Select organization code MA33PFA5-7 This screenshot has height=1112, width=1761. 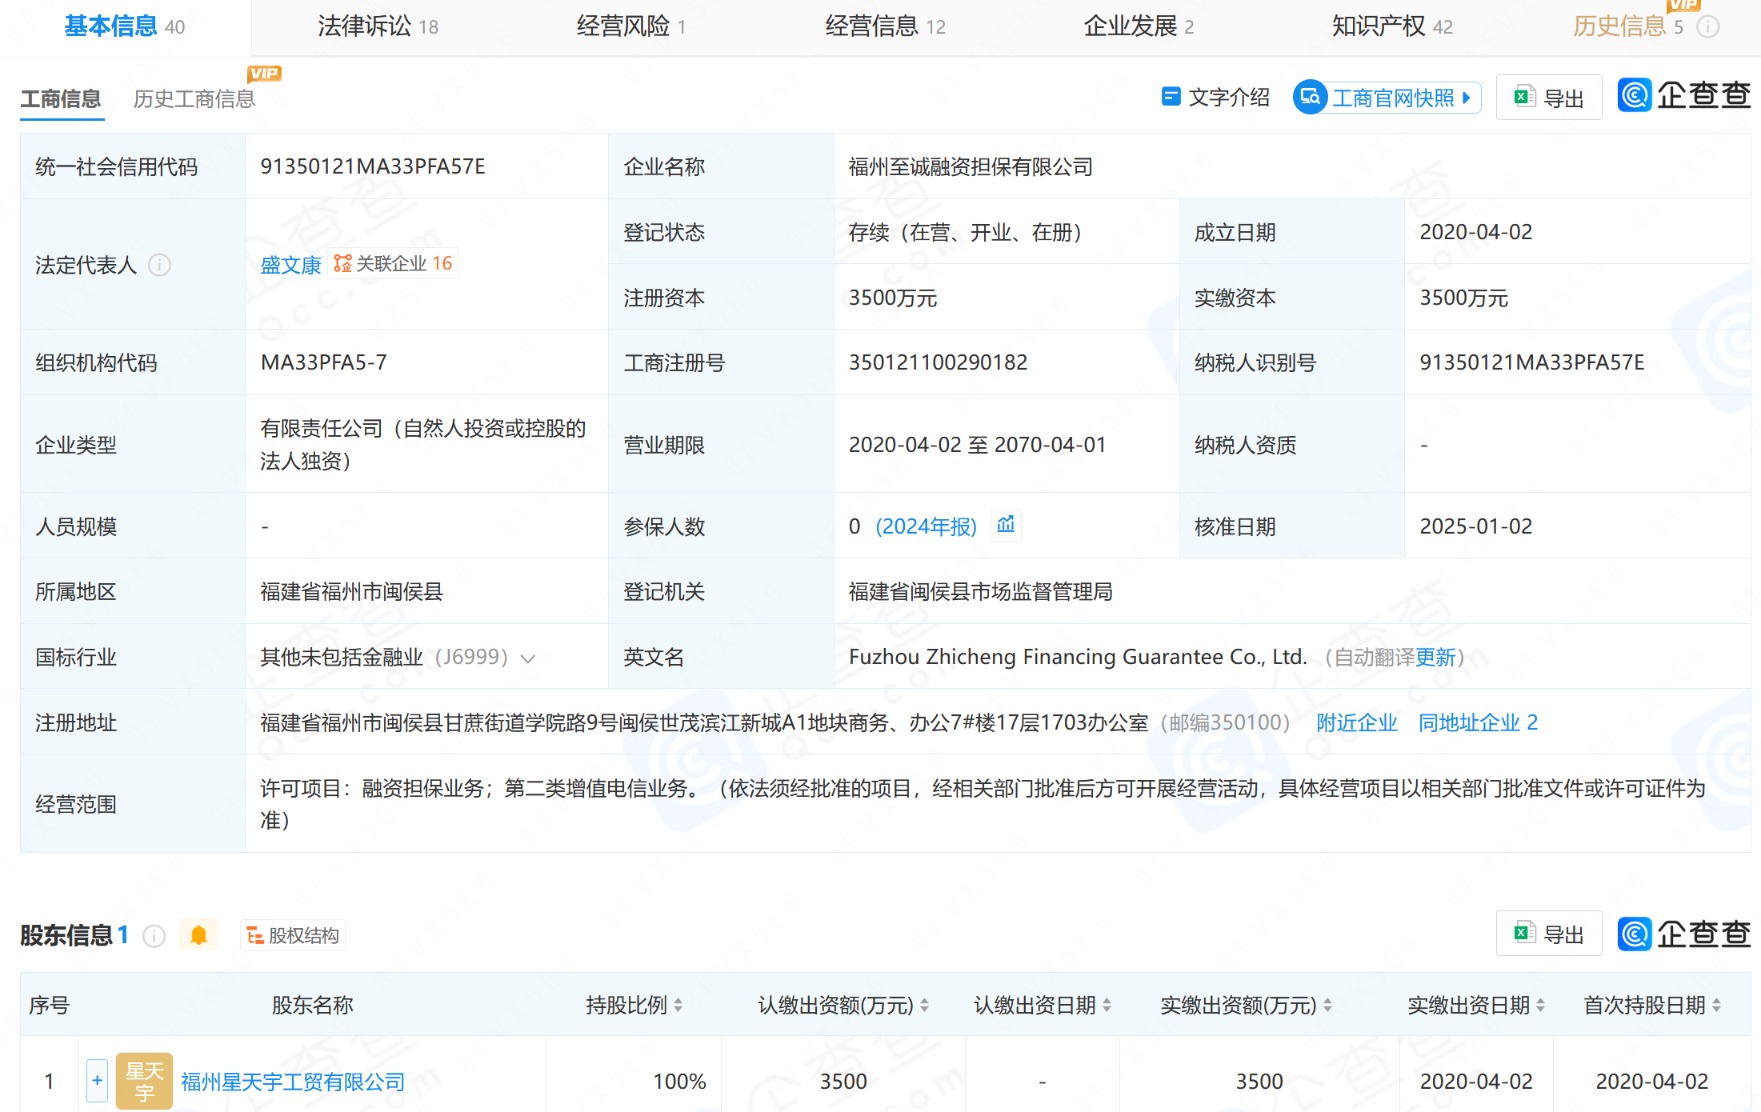tap(324, 362)
